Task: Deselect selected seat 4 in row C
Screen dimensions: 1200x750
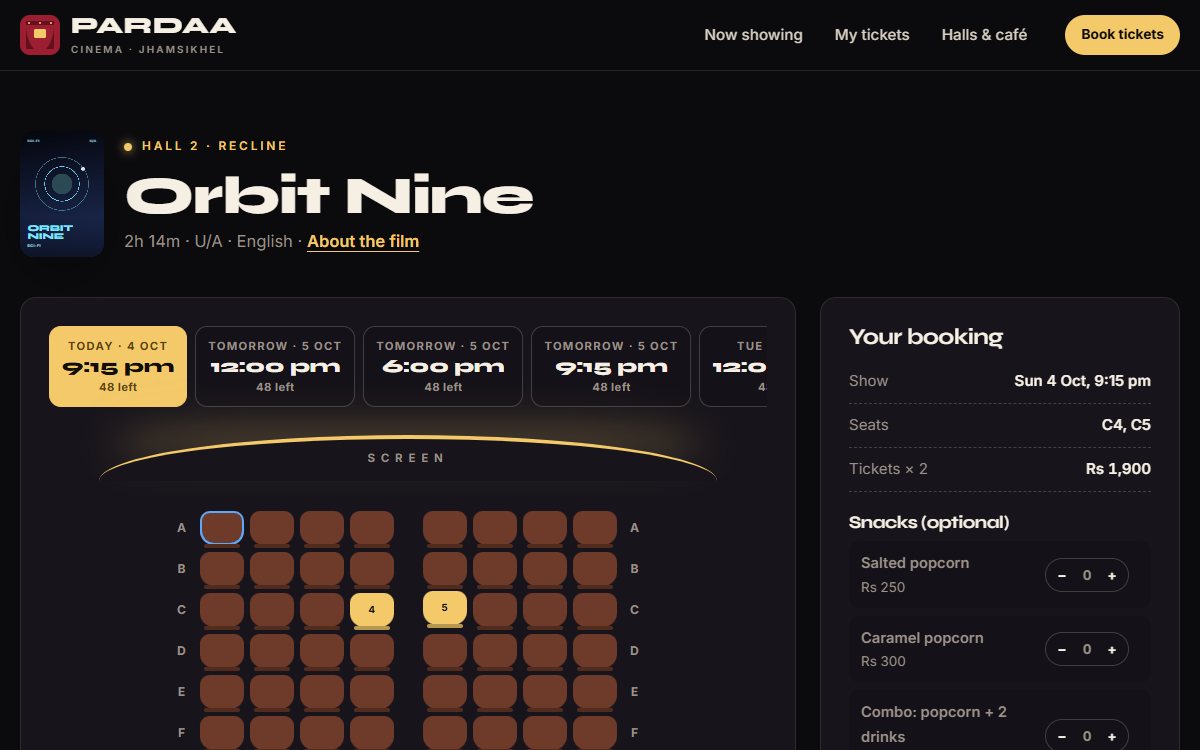Action: (x=372, y=609)
